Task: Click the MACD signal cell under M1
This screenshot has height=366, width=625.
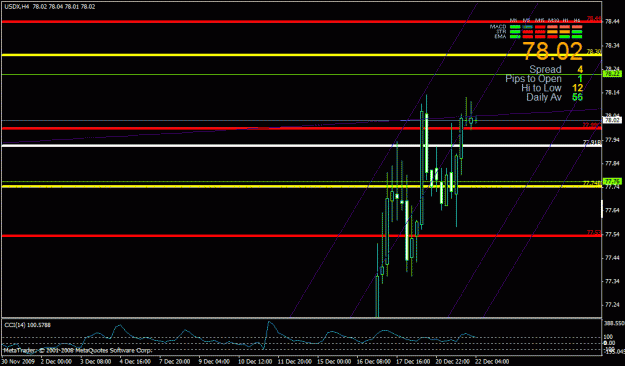Action: tap(515, 27)
